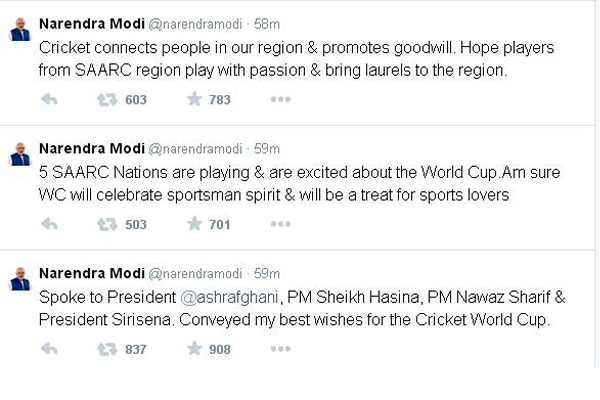Viewport: 600px width, 400px height.
Task: Expand more actions on the SAARC Nations tweet
Action: [x=280, y=224]
